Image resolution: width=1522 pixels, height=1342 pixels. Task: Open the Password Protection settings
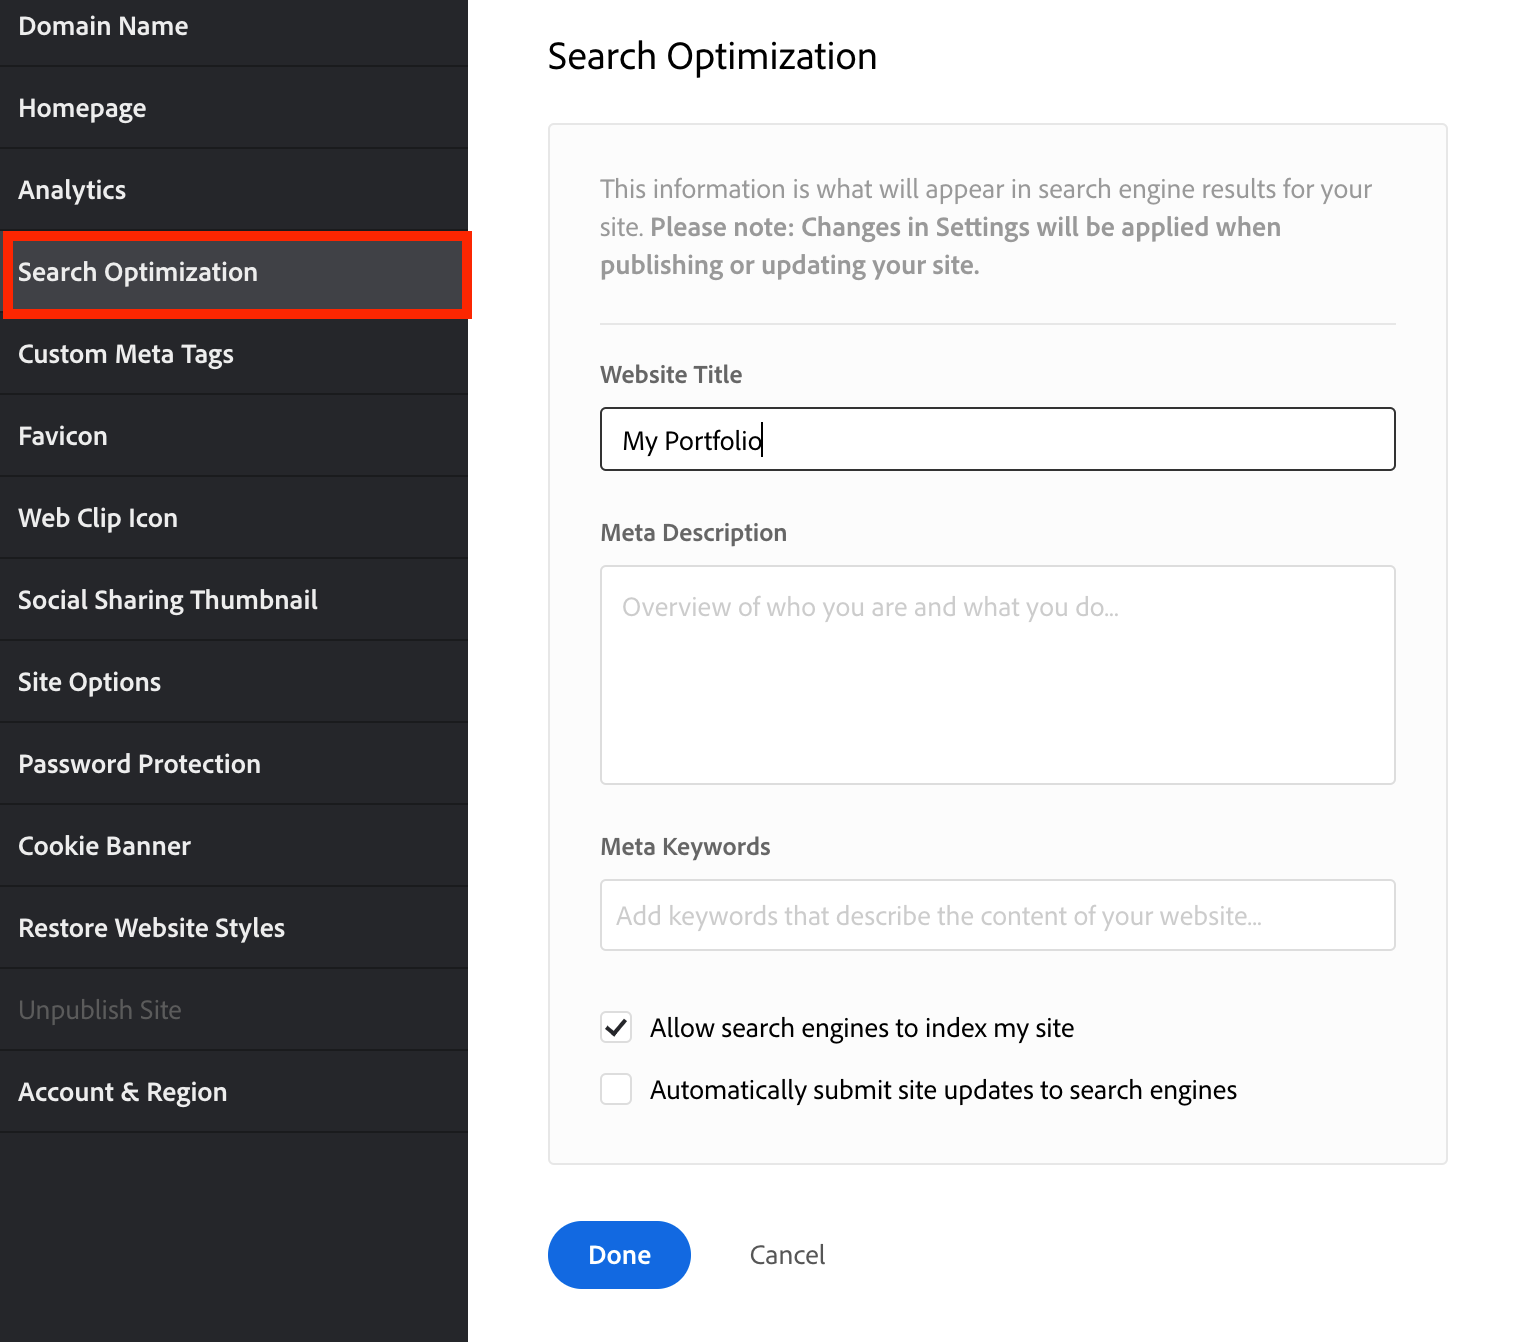point(139,763)
